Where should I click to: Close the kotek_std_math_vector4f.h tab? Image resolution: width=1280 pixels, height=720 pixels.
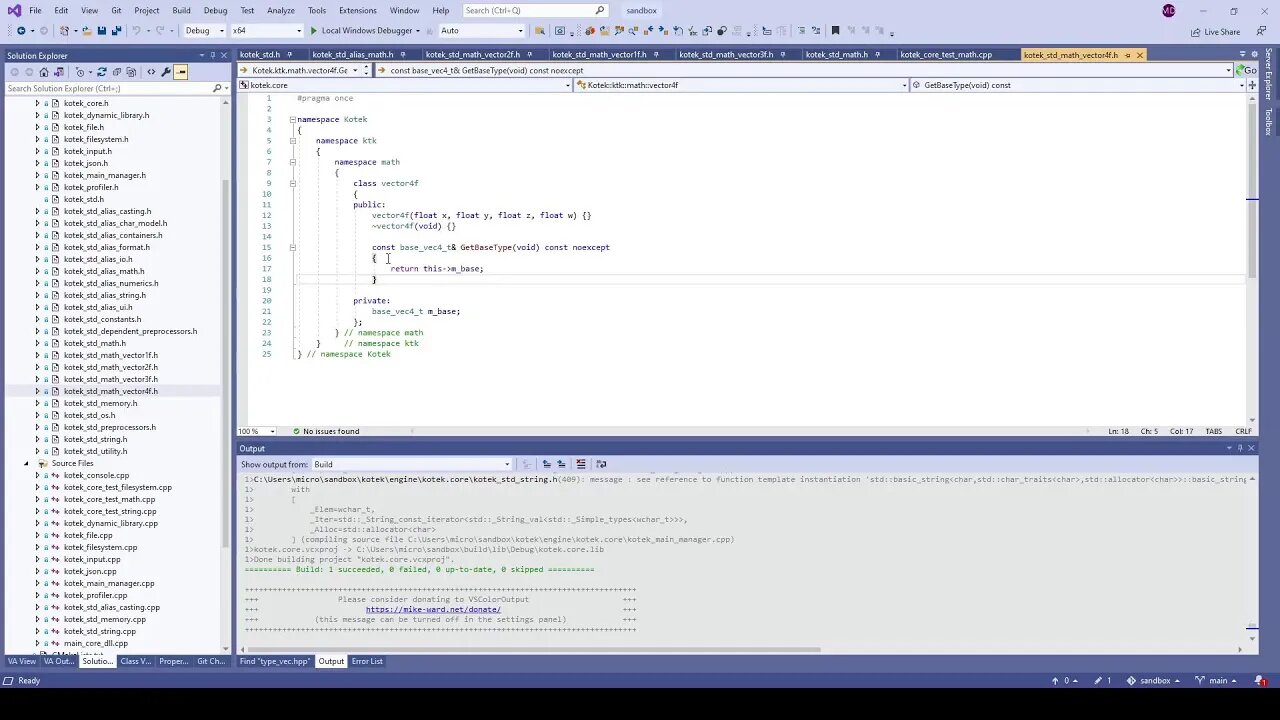pos(1139,55)
